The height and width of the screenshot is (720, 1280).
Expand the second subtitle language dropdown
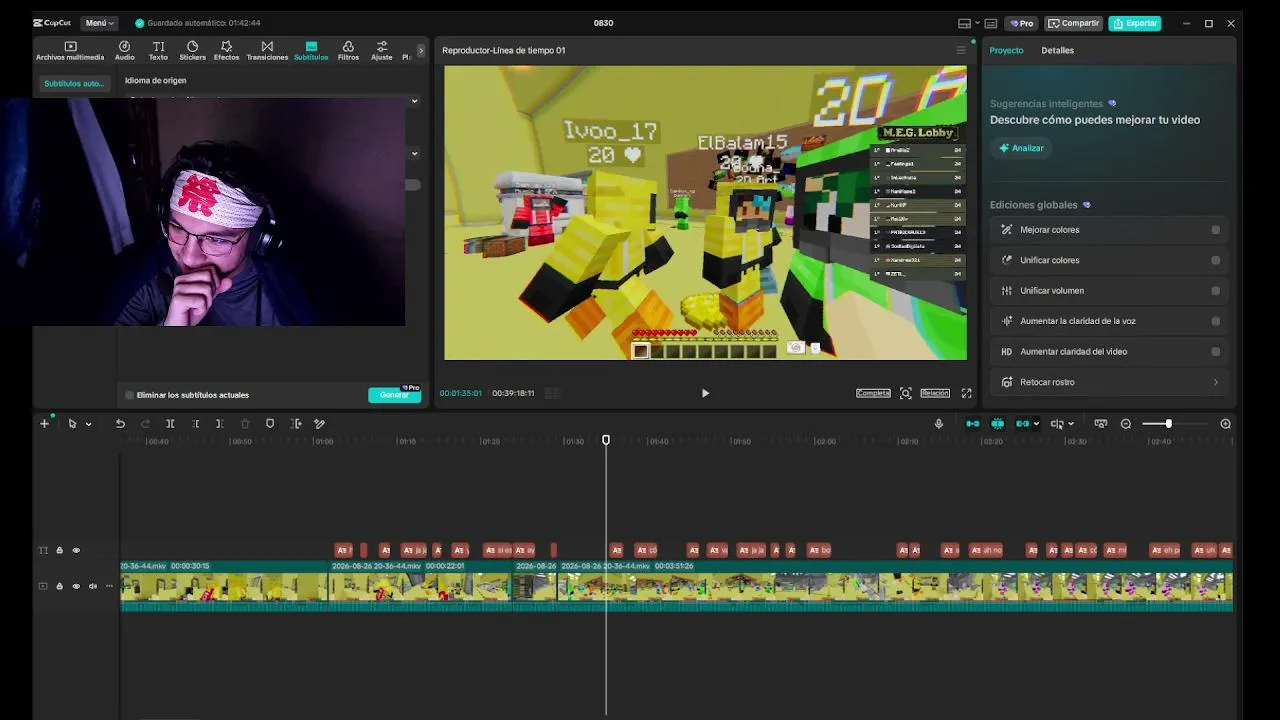tap(414, 154)
